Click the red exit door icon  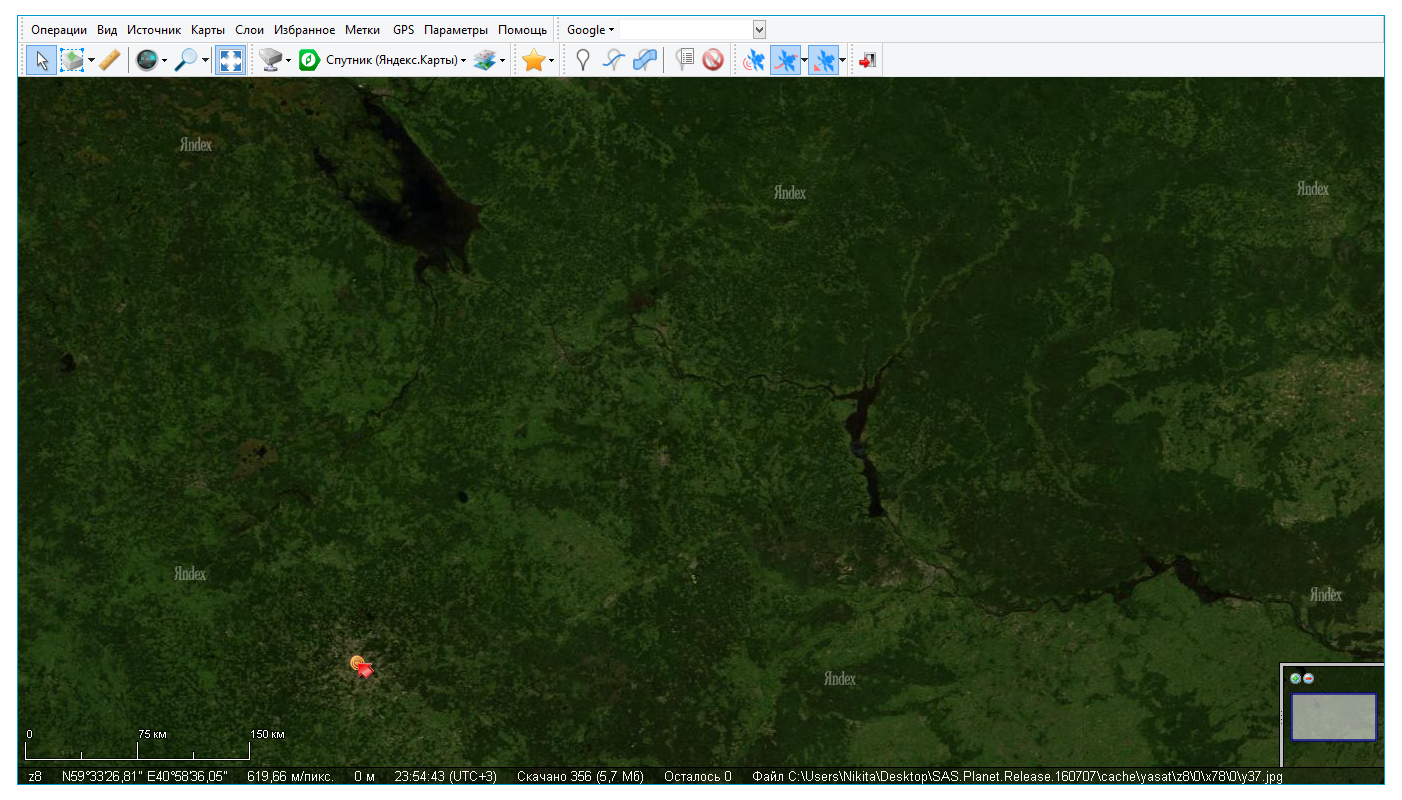pyautogui.click(x=867, y=61)
